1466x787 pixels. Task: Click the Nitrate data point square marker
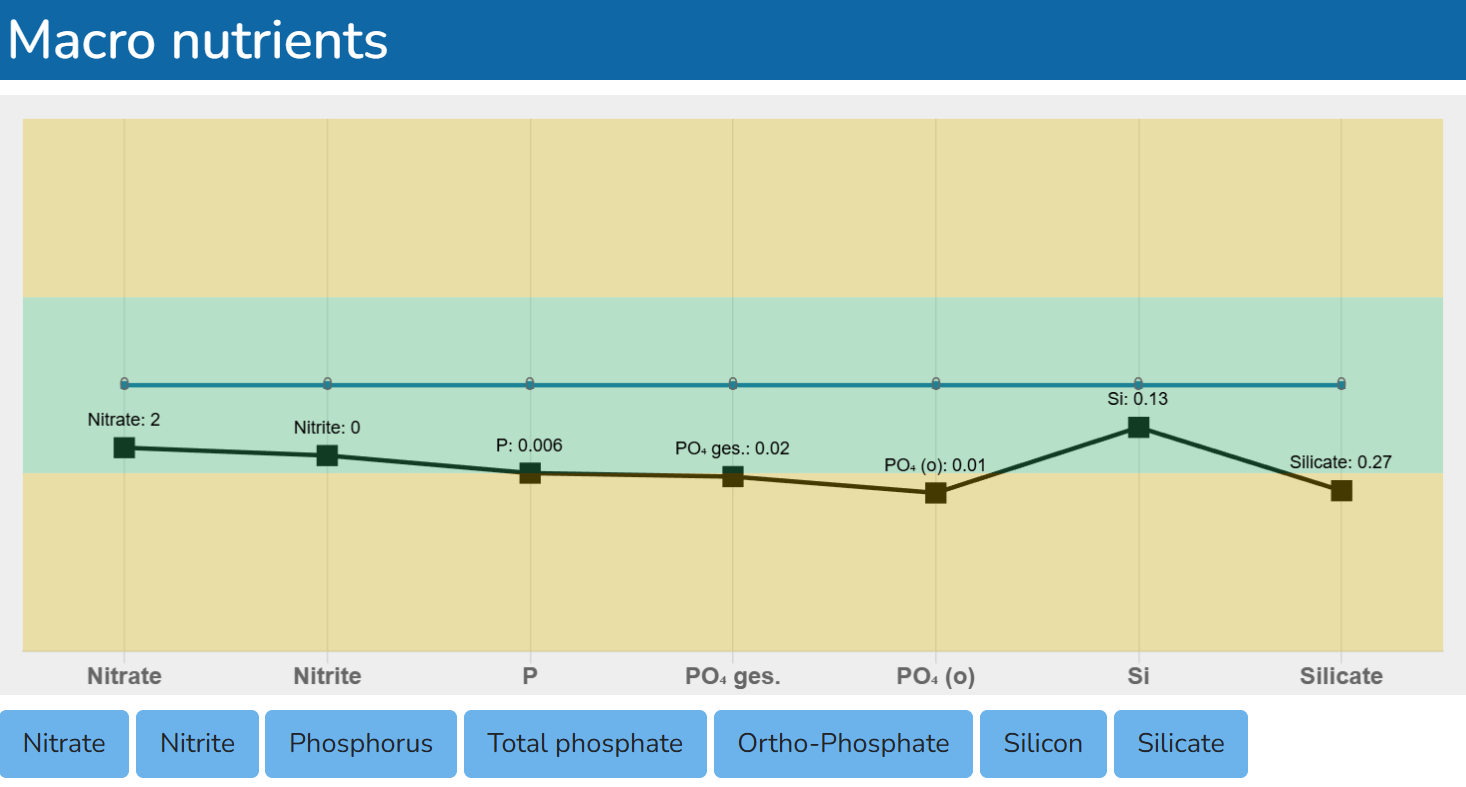(124, 447)
